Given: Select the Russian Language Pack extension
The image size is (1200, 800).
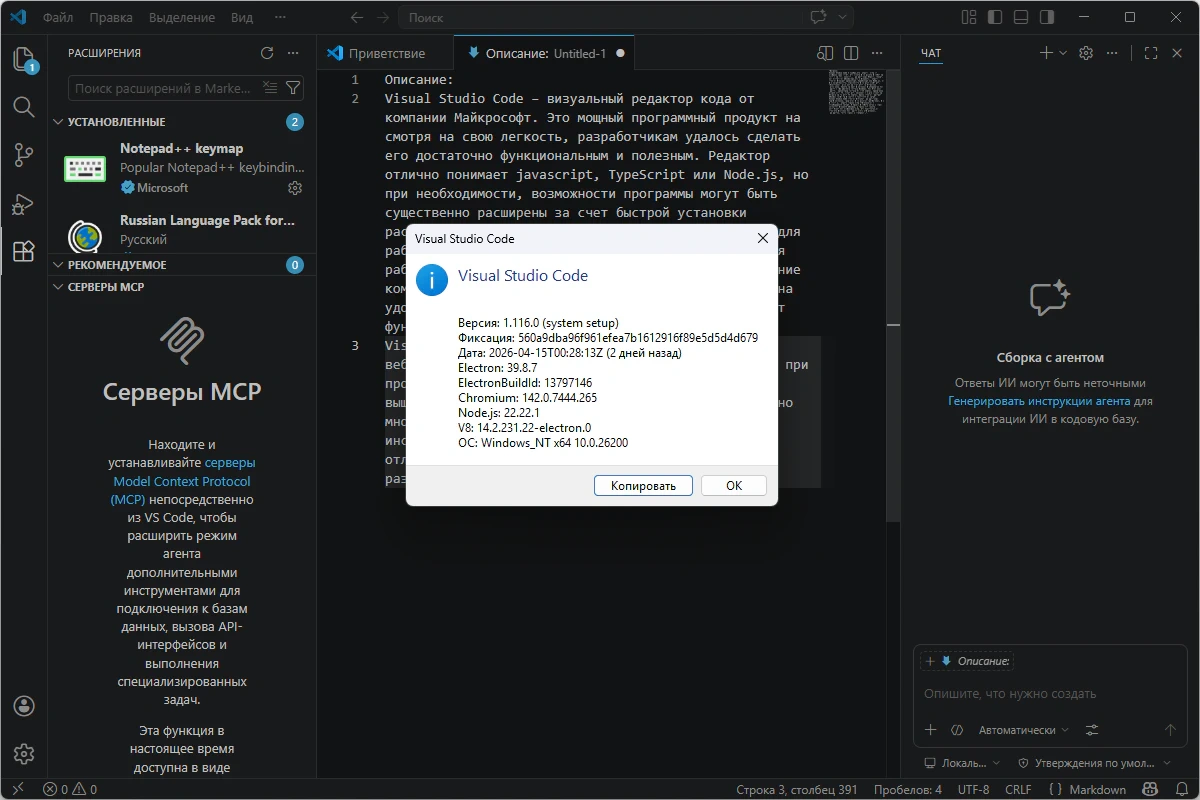Looking at the screenshot, I should pyautogui.click(x=182, y=229).
